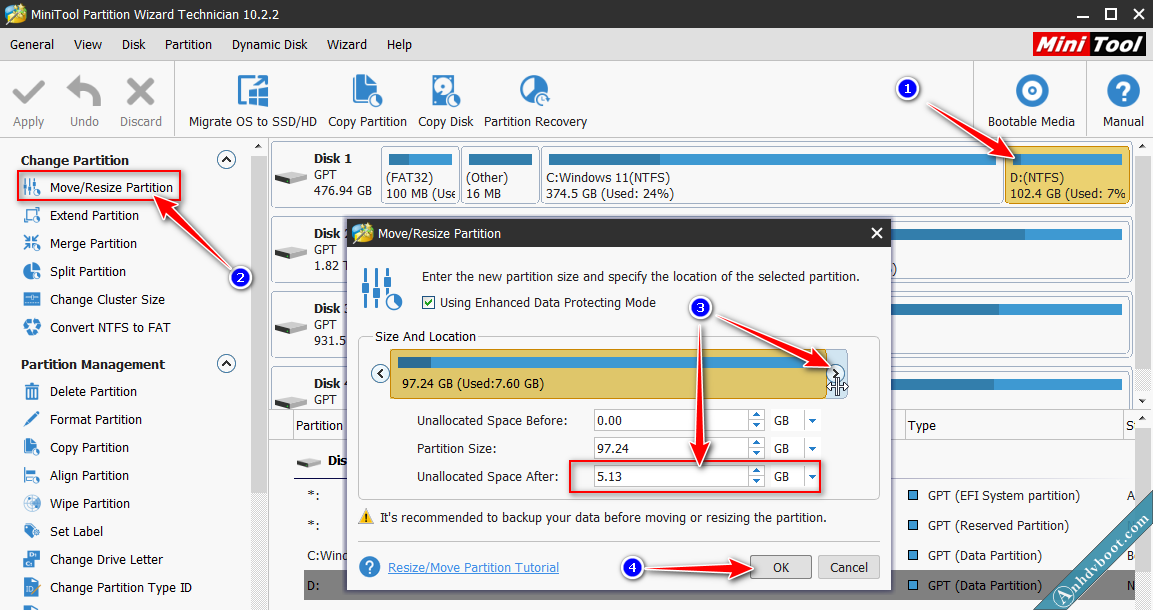Click the yellow partition bar in dialog
This screenshot has height=610, width=1153.
[608, 374]
